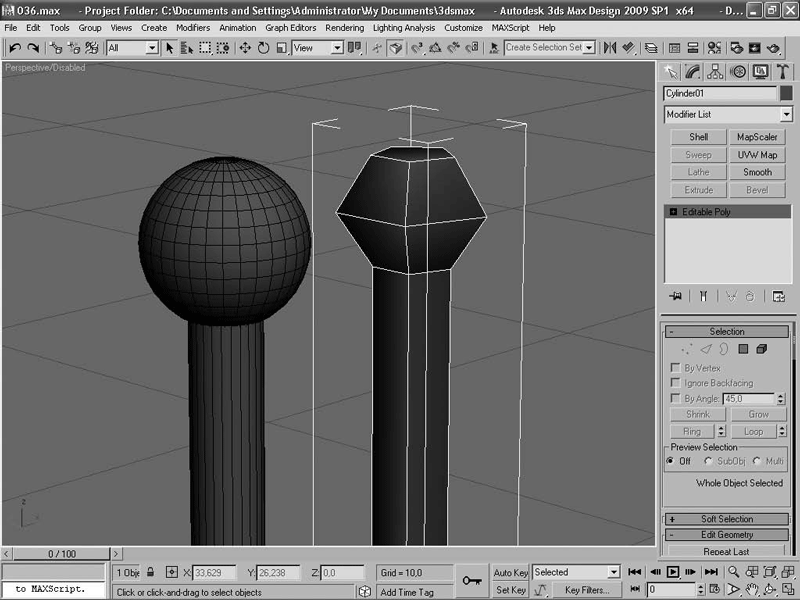800x600 pixels.
Task: Expand the Soft Selection rollout
Action: [727, 519]
